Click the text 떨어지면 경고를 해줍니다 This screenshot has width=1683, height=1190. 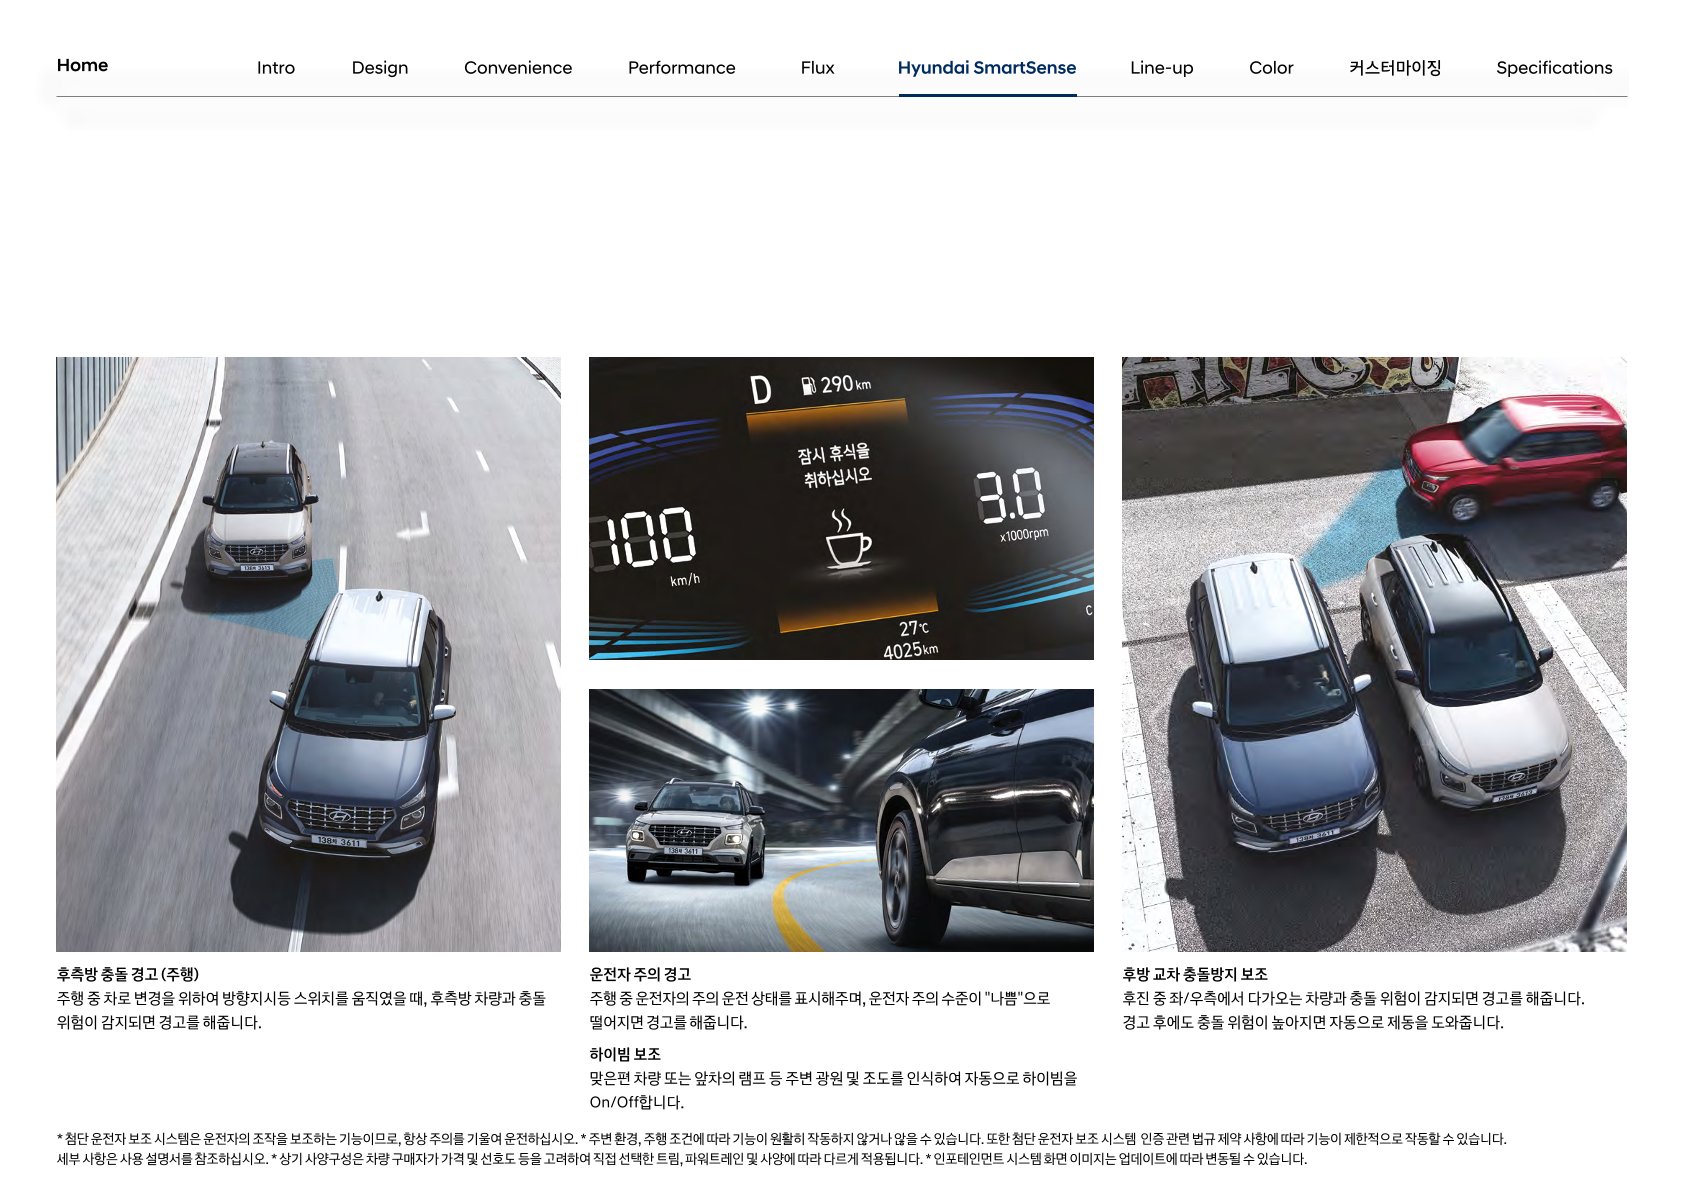click(x=668, y=1023)
